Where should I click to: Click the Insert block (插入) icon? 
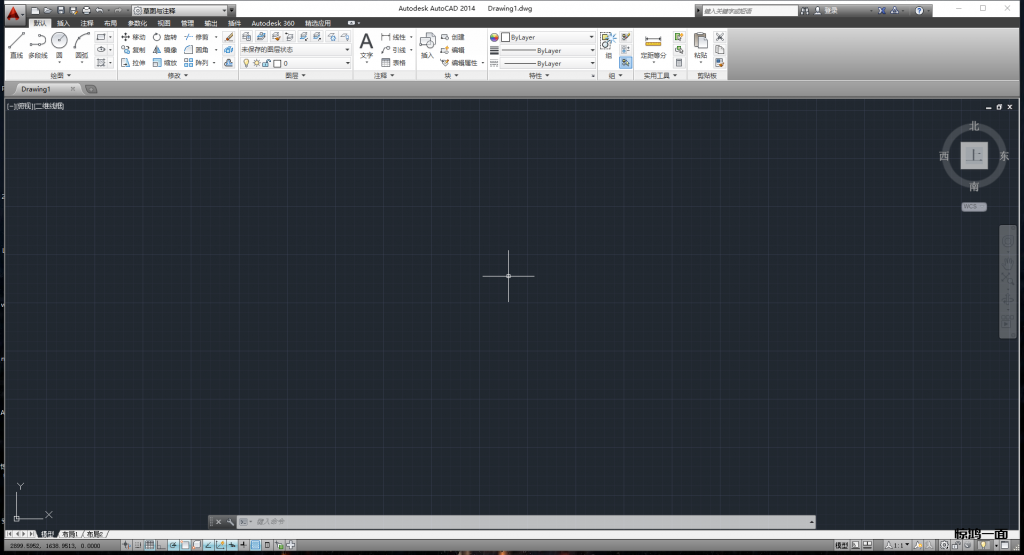coord(427,45)
